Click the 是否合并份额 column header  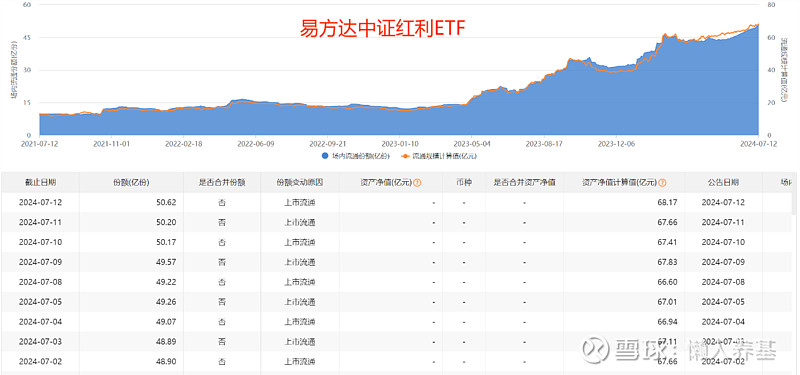coord(222,183)
